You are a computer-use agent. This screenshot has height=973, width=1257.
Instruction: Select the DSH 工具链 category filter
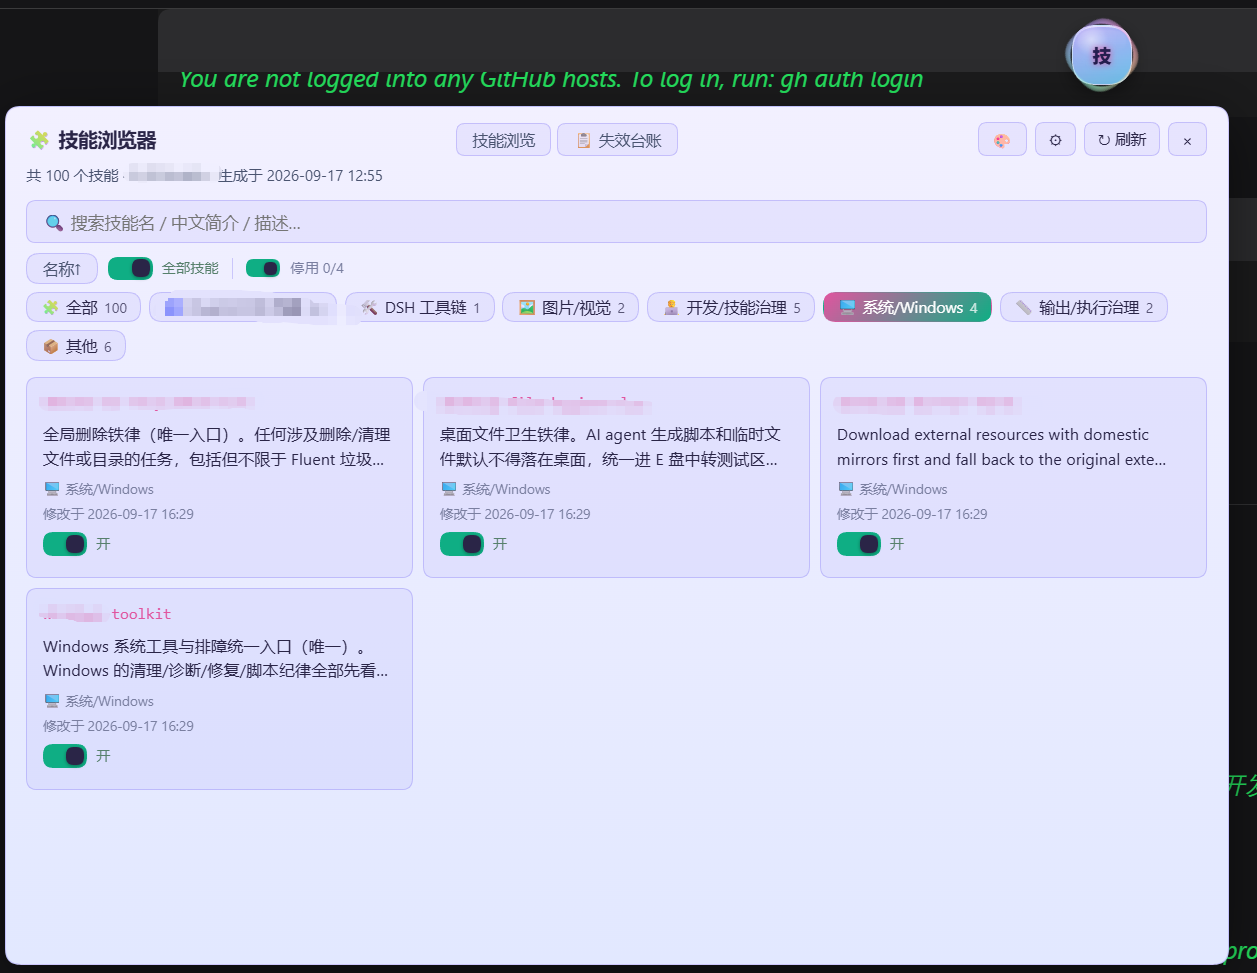click(420, 308)
